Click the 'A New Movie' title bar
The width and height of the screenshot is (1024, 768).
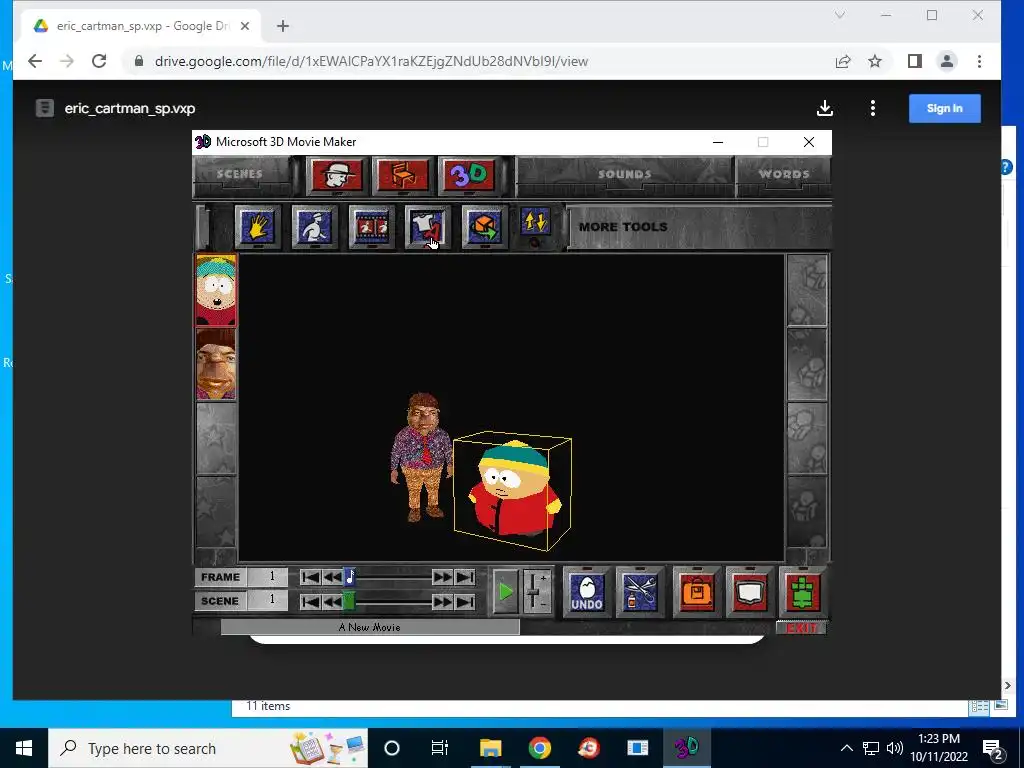coord(370,627)
